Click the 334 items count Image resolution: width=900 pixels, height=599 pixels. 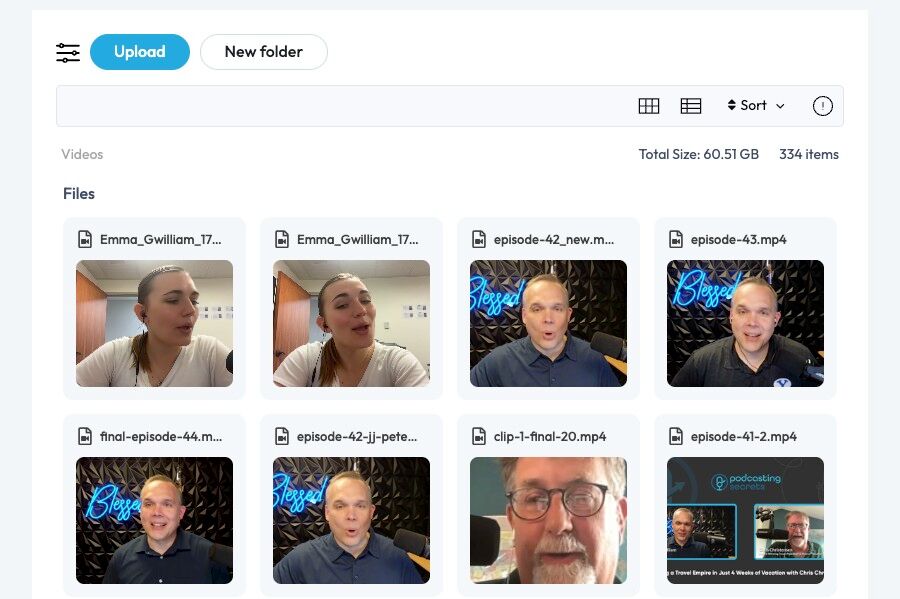pos(809,154)
